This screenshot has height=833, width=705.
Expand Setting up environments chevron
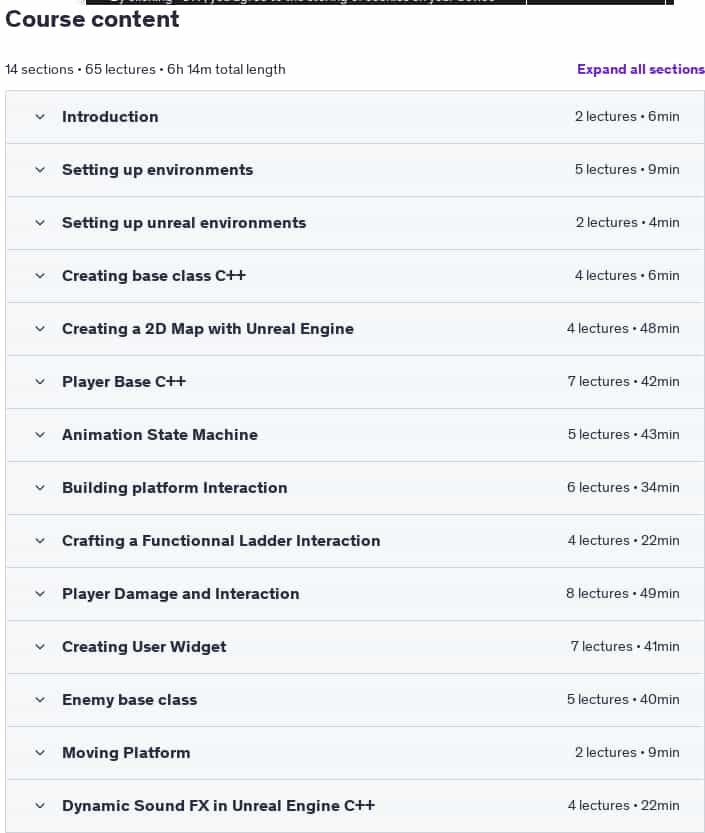pyautogui.click(x=40, y=169)
